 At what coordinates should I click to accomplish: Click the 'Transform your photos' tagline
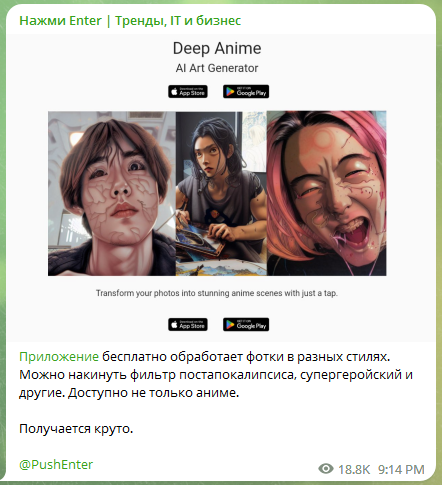217,293
